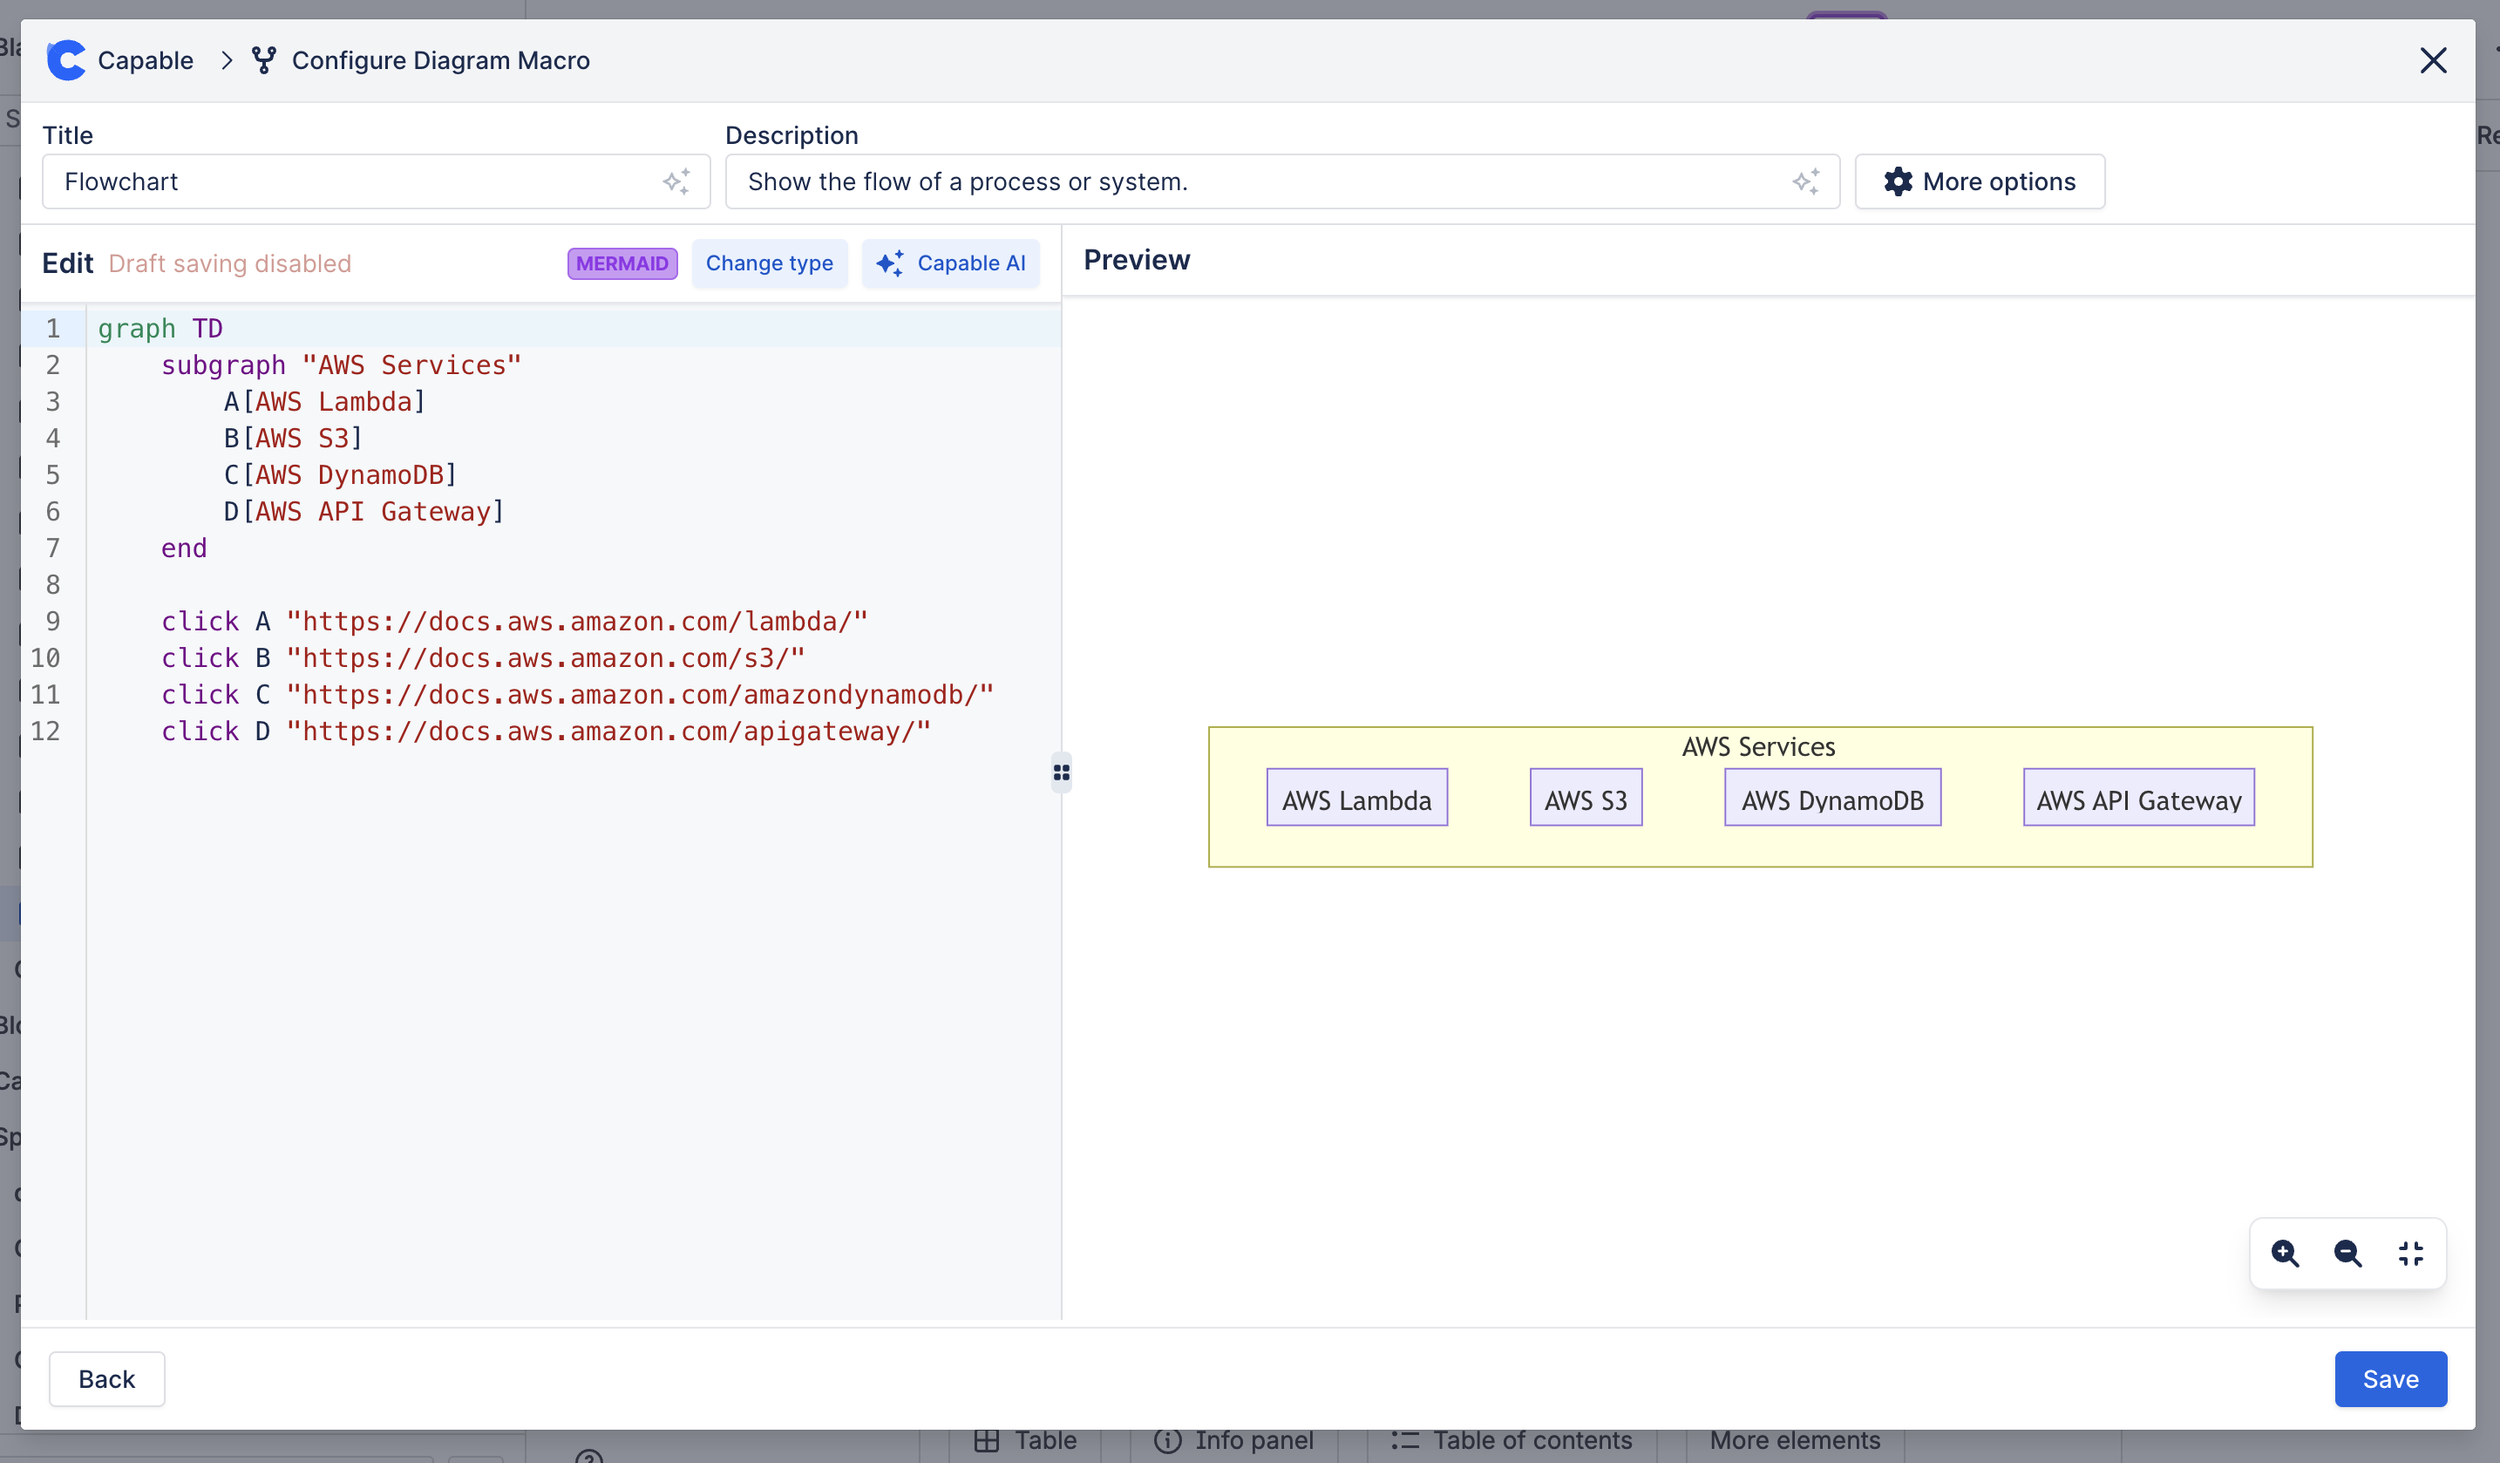Image resolution: width=2500 pixels, height=1463 pixels.
Task: Click the click C amazondynamodb URL line
Action: tap(578, 695)
